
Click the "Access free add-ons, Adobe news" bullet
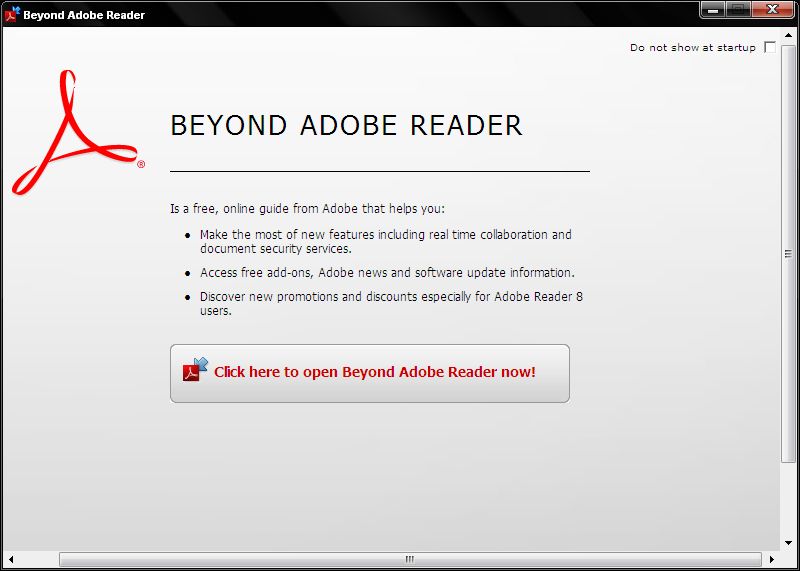coord(387,272)
